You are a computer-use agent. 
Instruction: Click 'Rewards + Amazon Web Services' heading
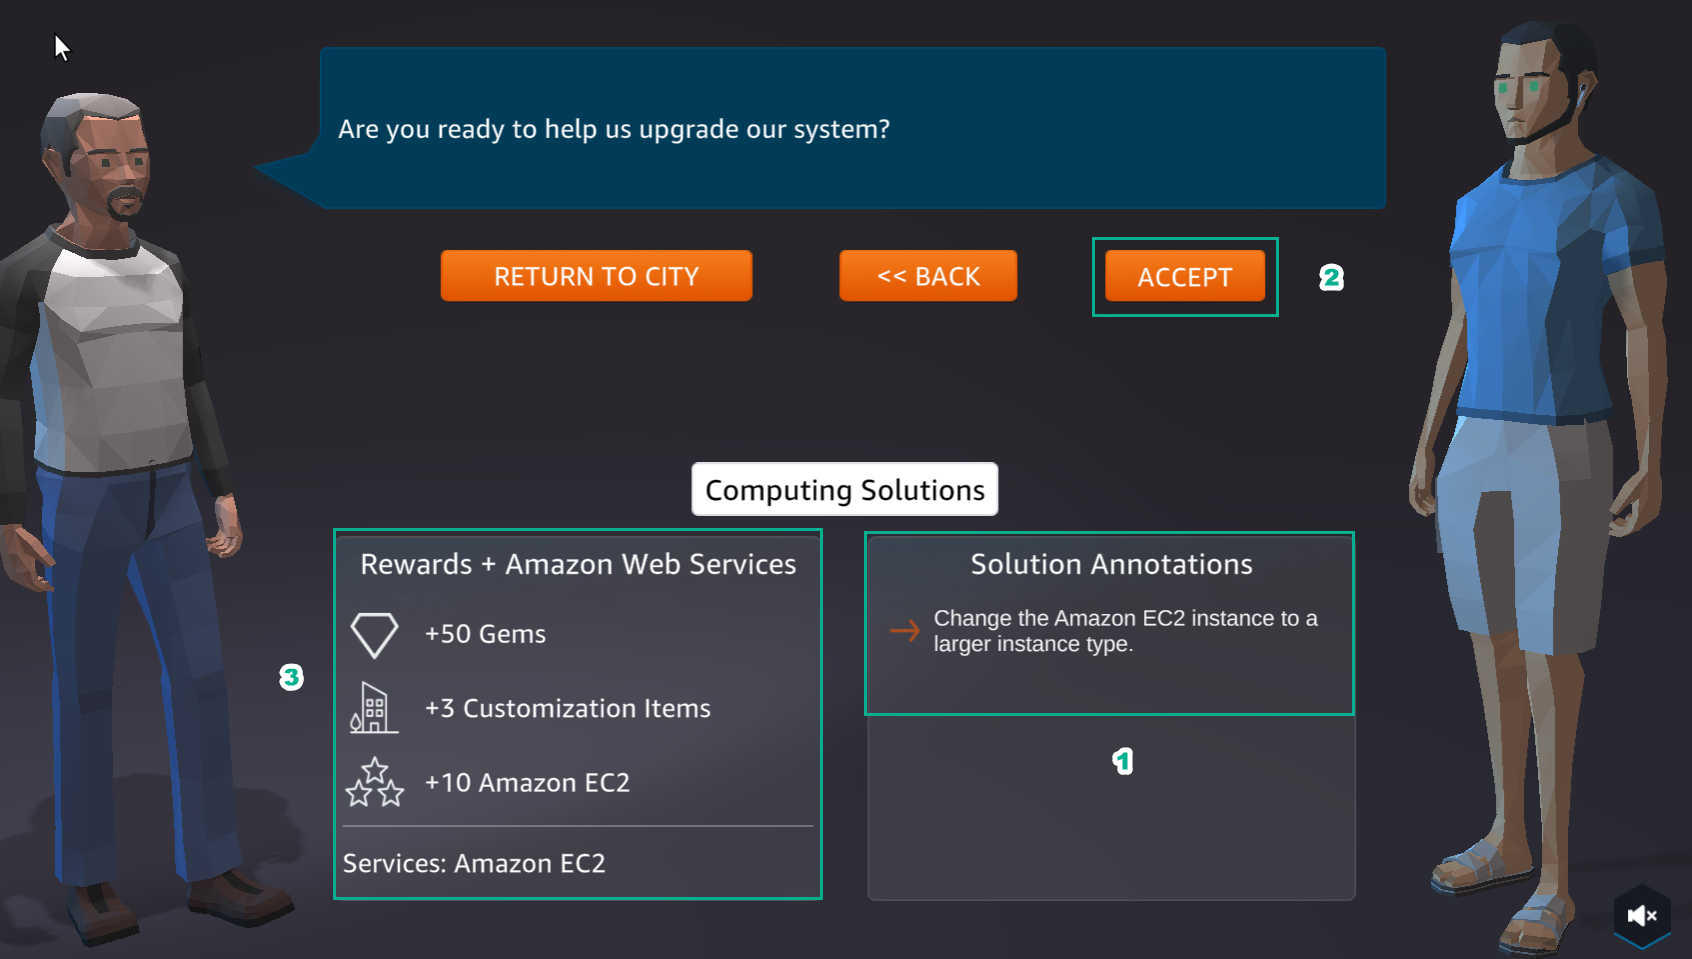pos(578,564)
